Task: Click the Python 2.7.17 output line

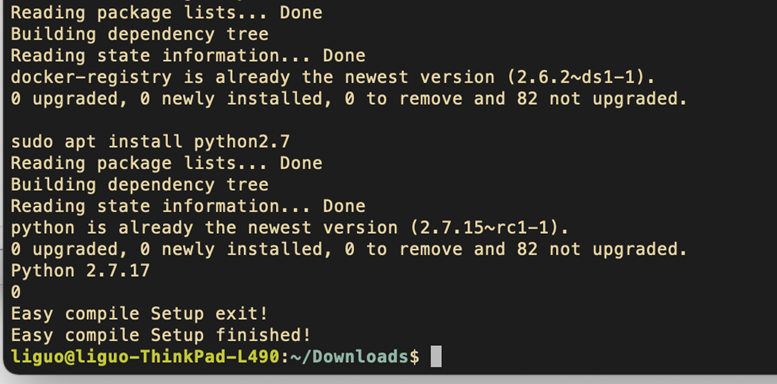Action: [x=80, y=271]
